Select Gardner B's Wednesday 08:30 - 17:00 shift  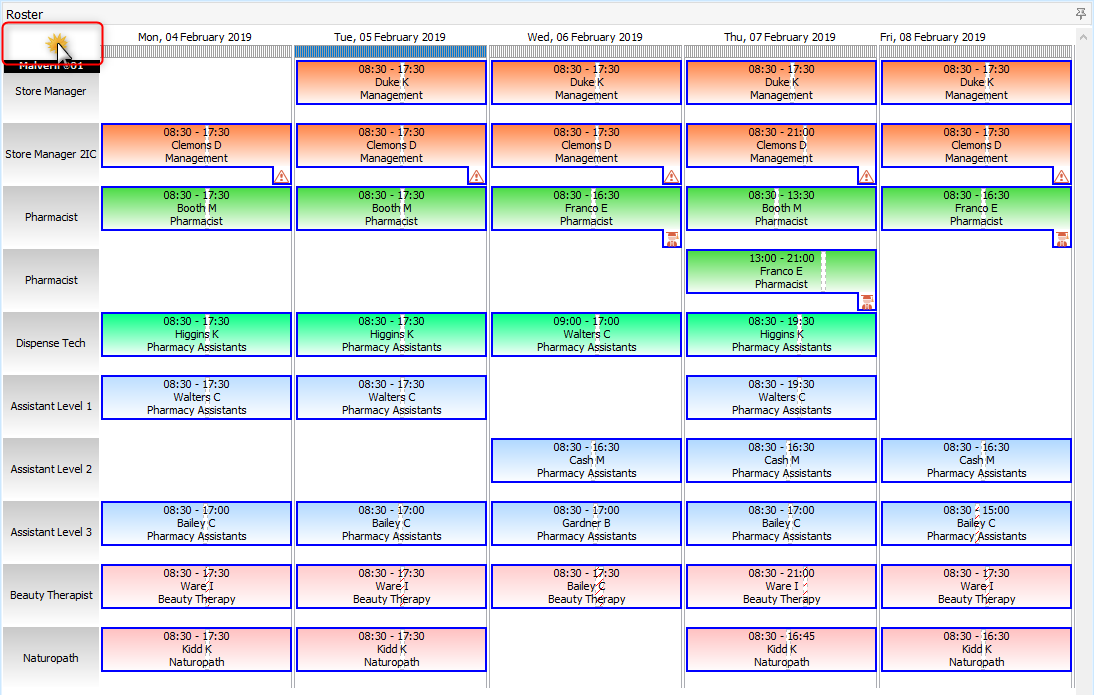[586, 523]
